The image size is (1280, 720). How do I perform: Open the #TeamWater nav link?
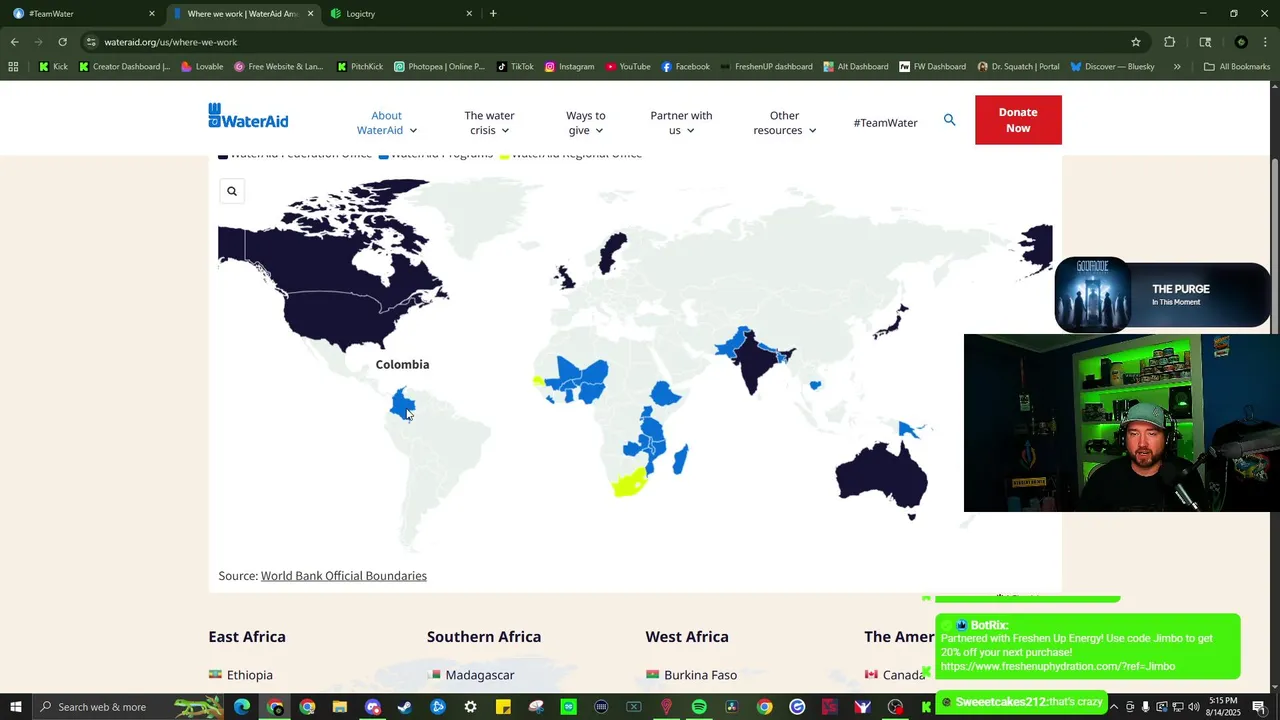click(x=885, y=123)
